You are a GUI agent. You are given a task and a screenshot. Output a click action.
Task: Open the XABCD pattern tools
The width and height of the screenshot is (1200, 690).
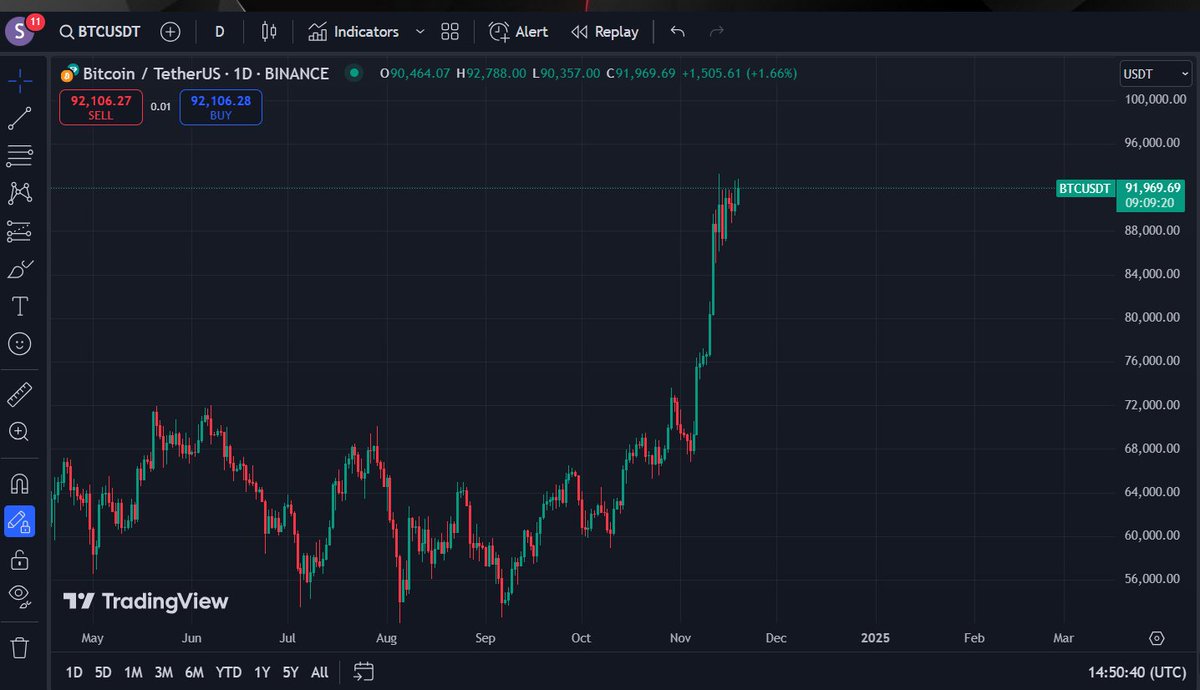click(x=20, y=193)
